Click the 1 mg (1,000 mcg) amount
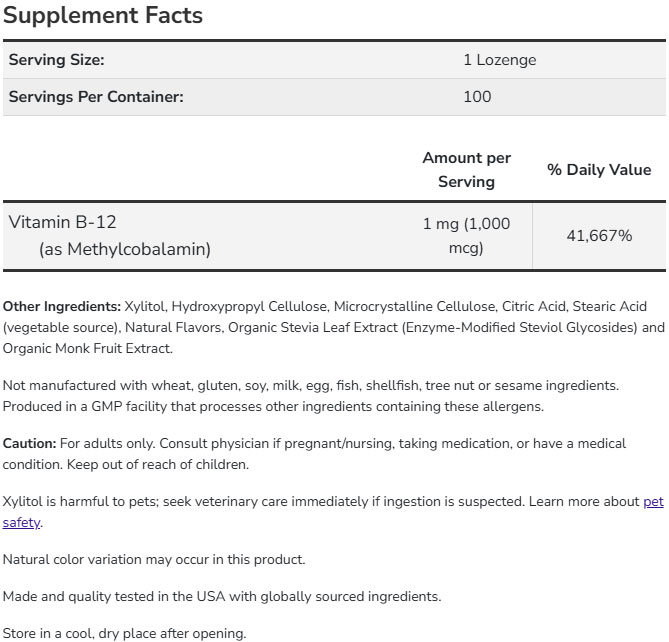 click(466, 235)
